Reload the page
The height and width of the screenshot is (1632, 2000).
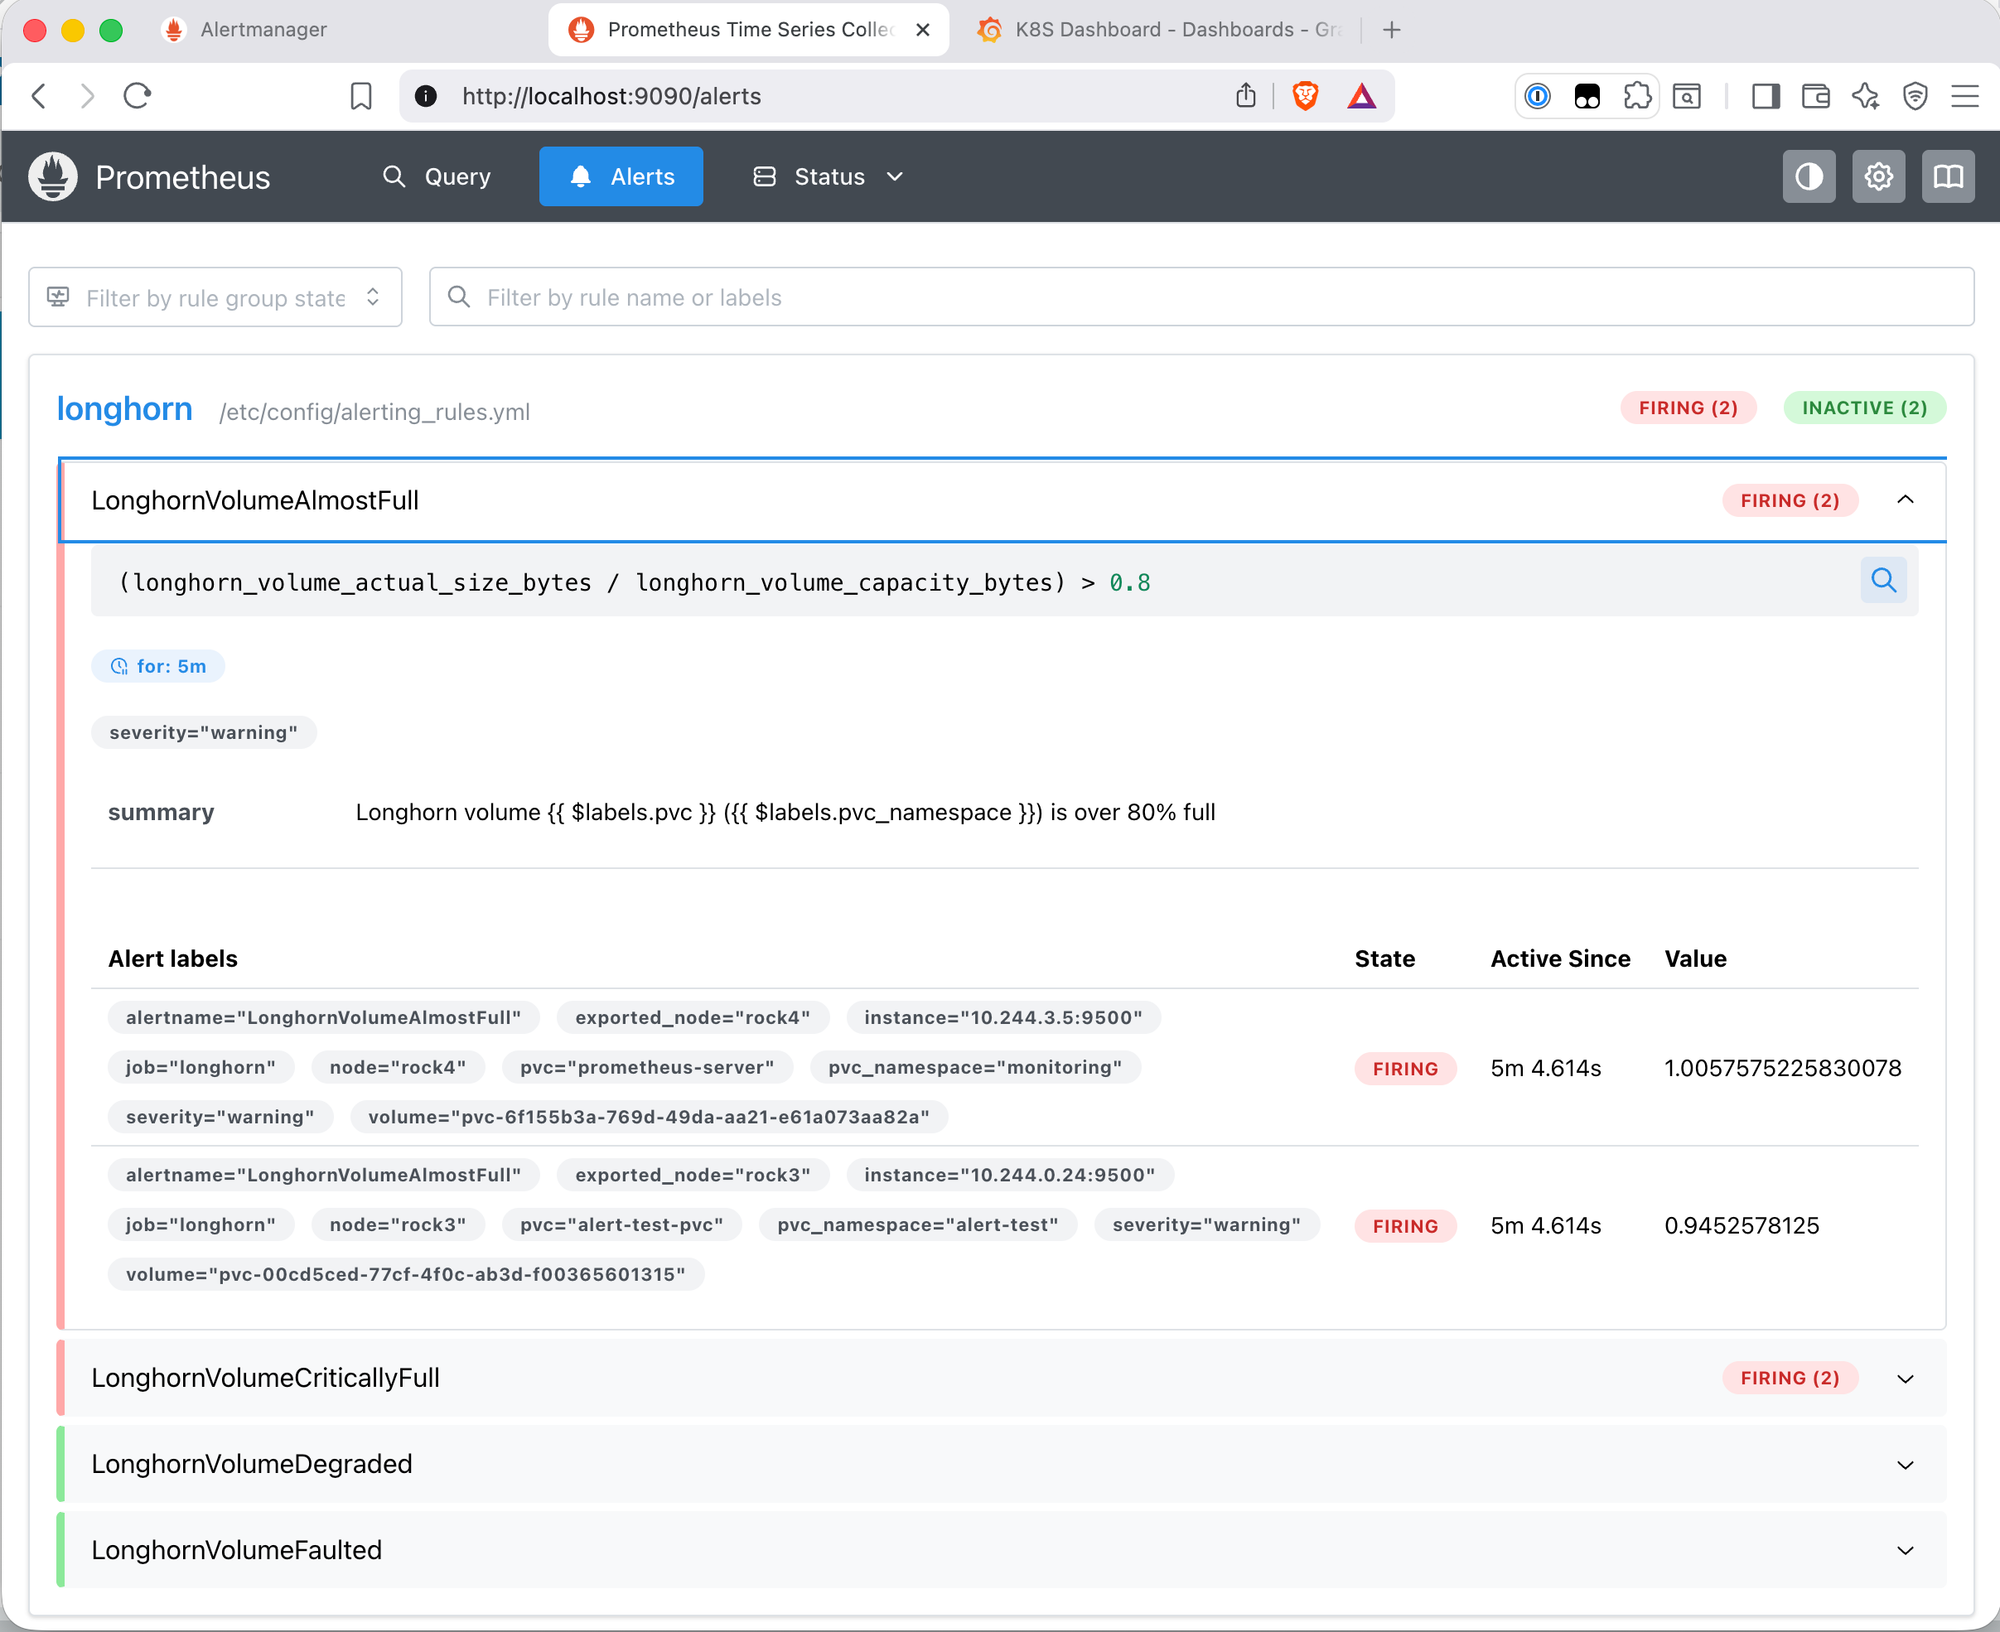[x=137, y=96]
